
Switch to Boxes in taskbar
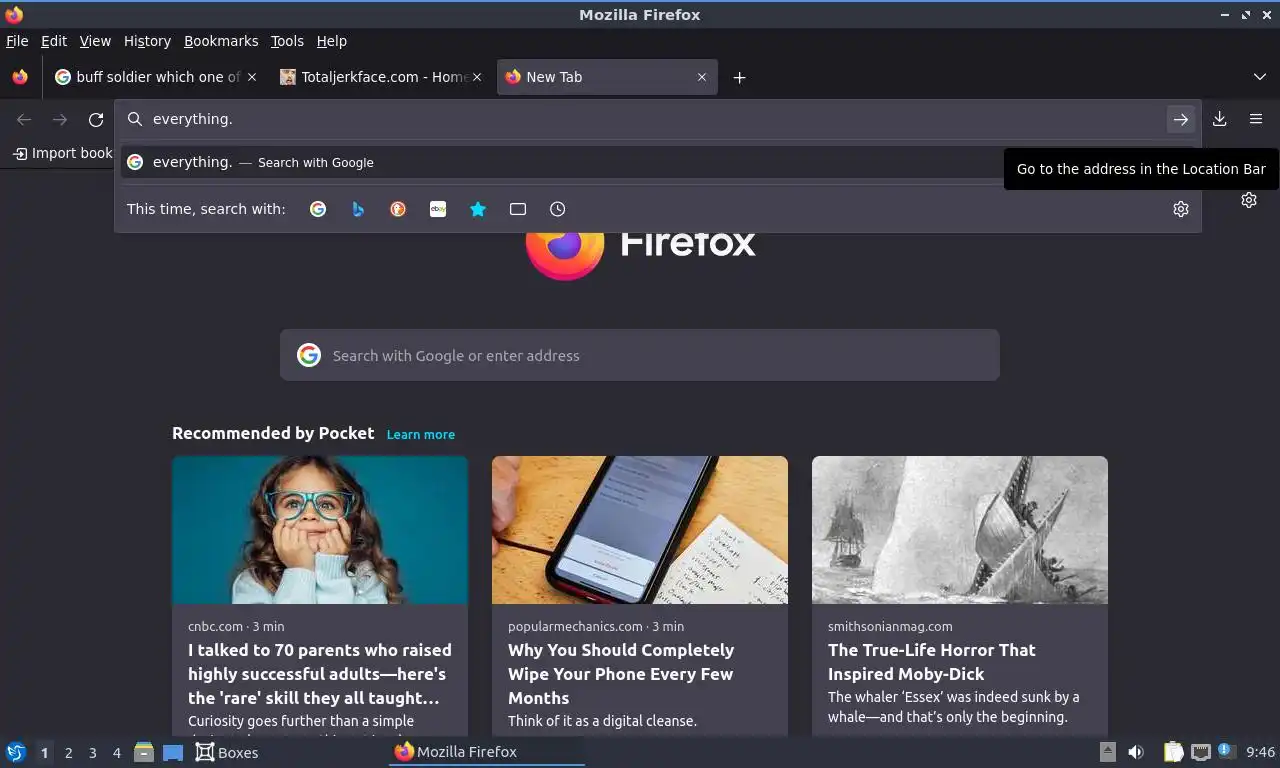click(x=227, y=752)
